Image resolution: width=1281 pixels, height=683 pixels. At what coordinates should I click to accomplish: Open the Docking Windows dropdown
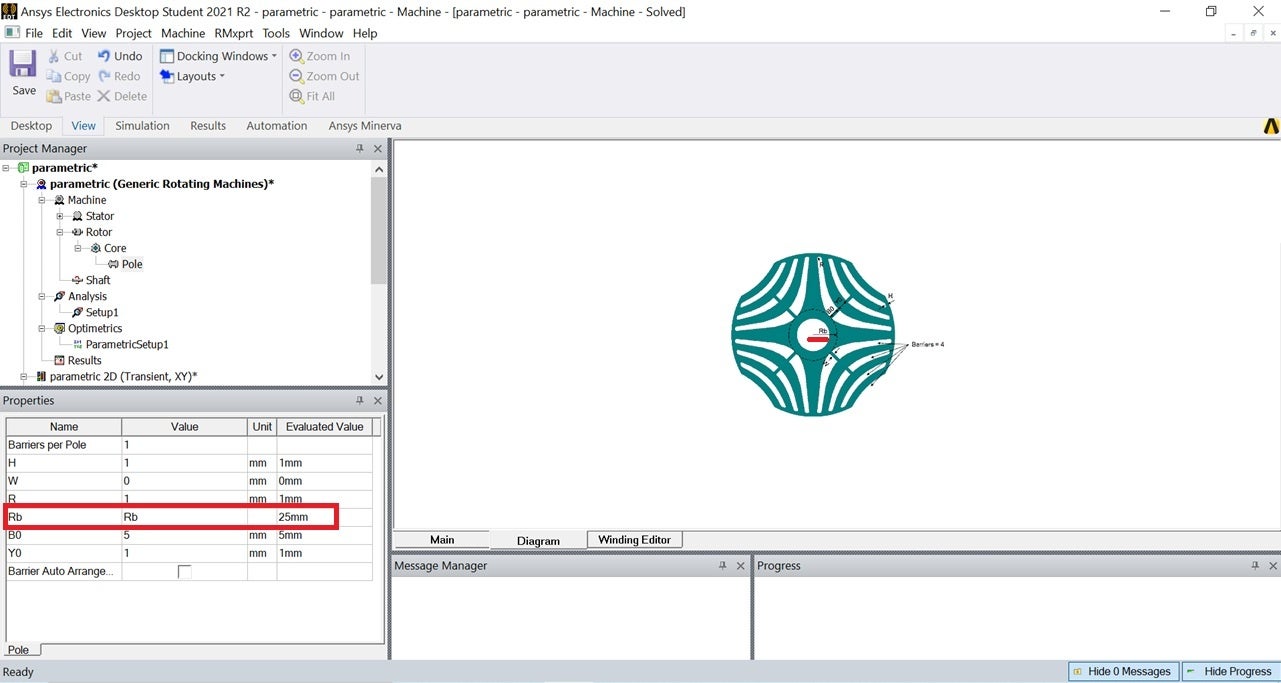tap(218, 56)
